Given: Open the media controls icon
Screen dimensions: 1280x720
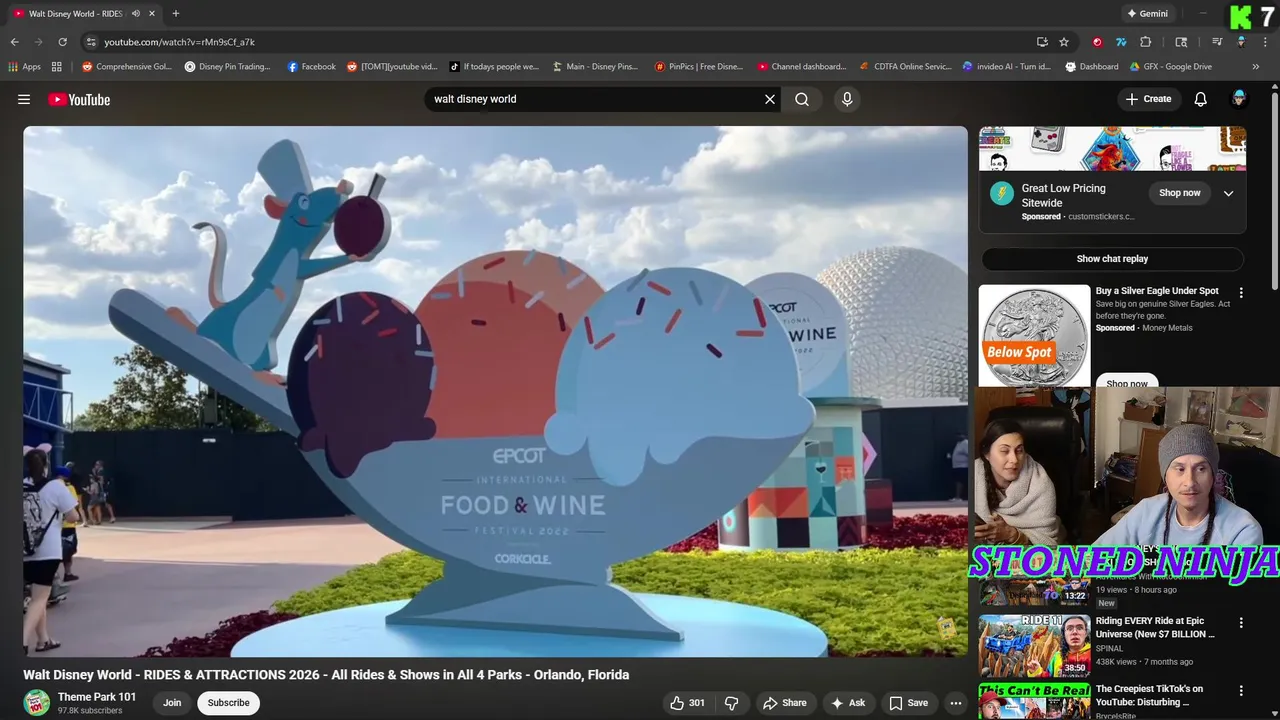Looking at the screenshot, I should click(x=1217, y=42).
